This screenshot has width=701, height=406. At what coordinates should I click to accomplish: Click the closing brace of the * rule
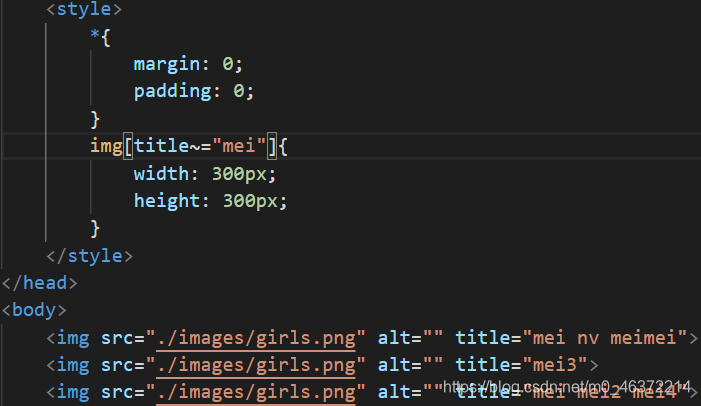95,119
